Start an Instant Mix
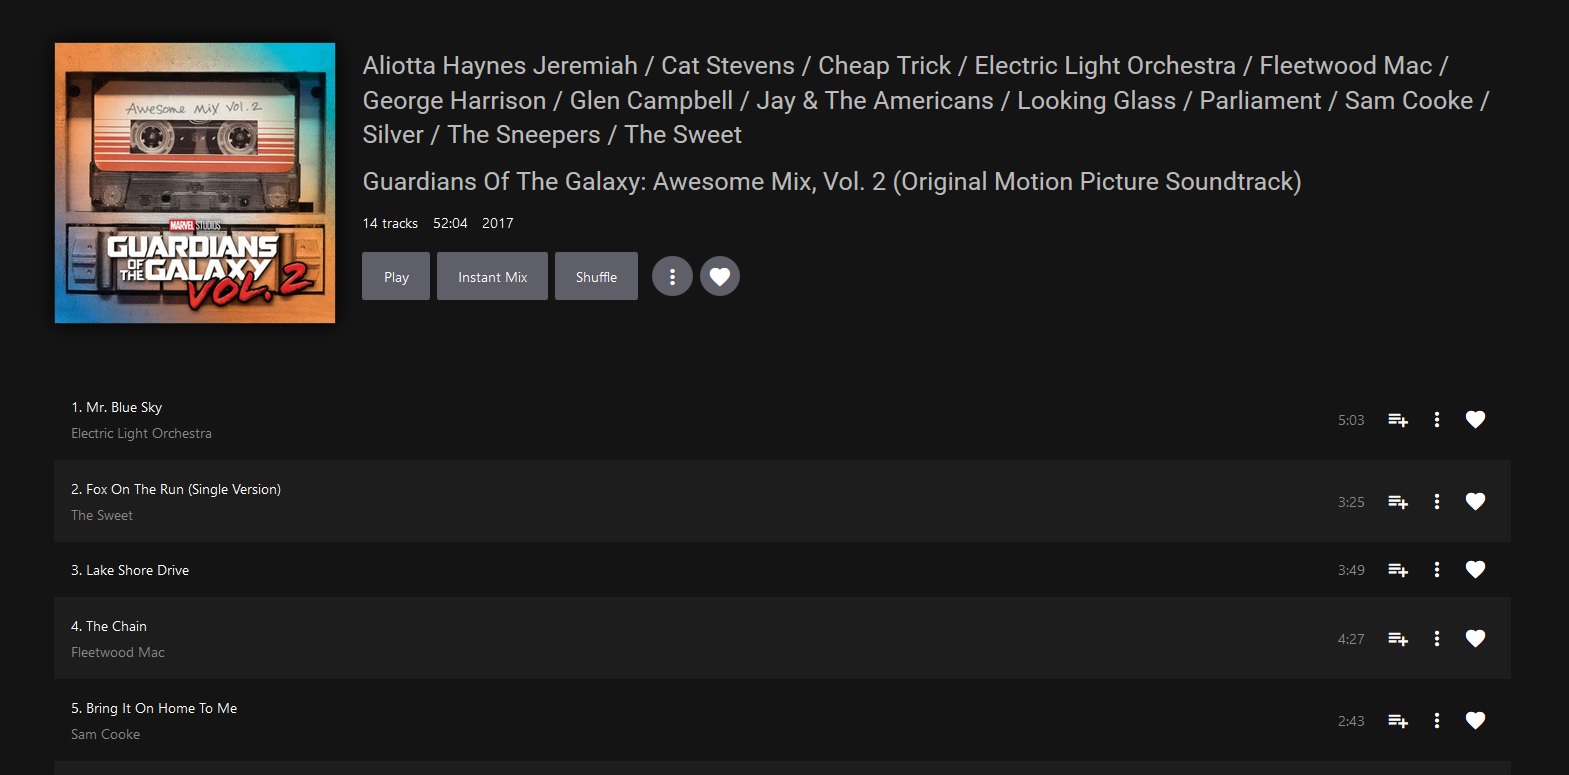Image resolution: width=1569 pixels, height=775 pixels. click(x=492, y=277)
